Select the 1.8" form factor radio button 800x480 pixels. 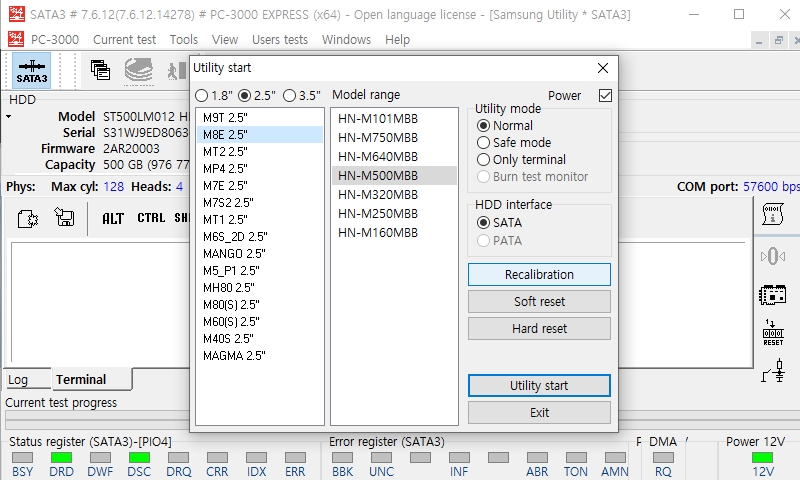[202, 95]
